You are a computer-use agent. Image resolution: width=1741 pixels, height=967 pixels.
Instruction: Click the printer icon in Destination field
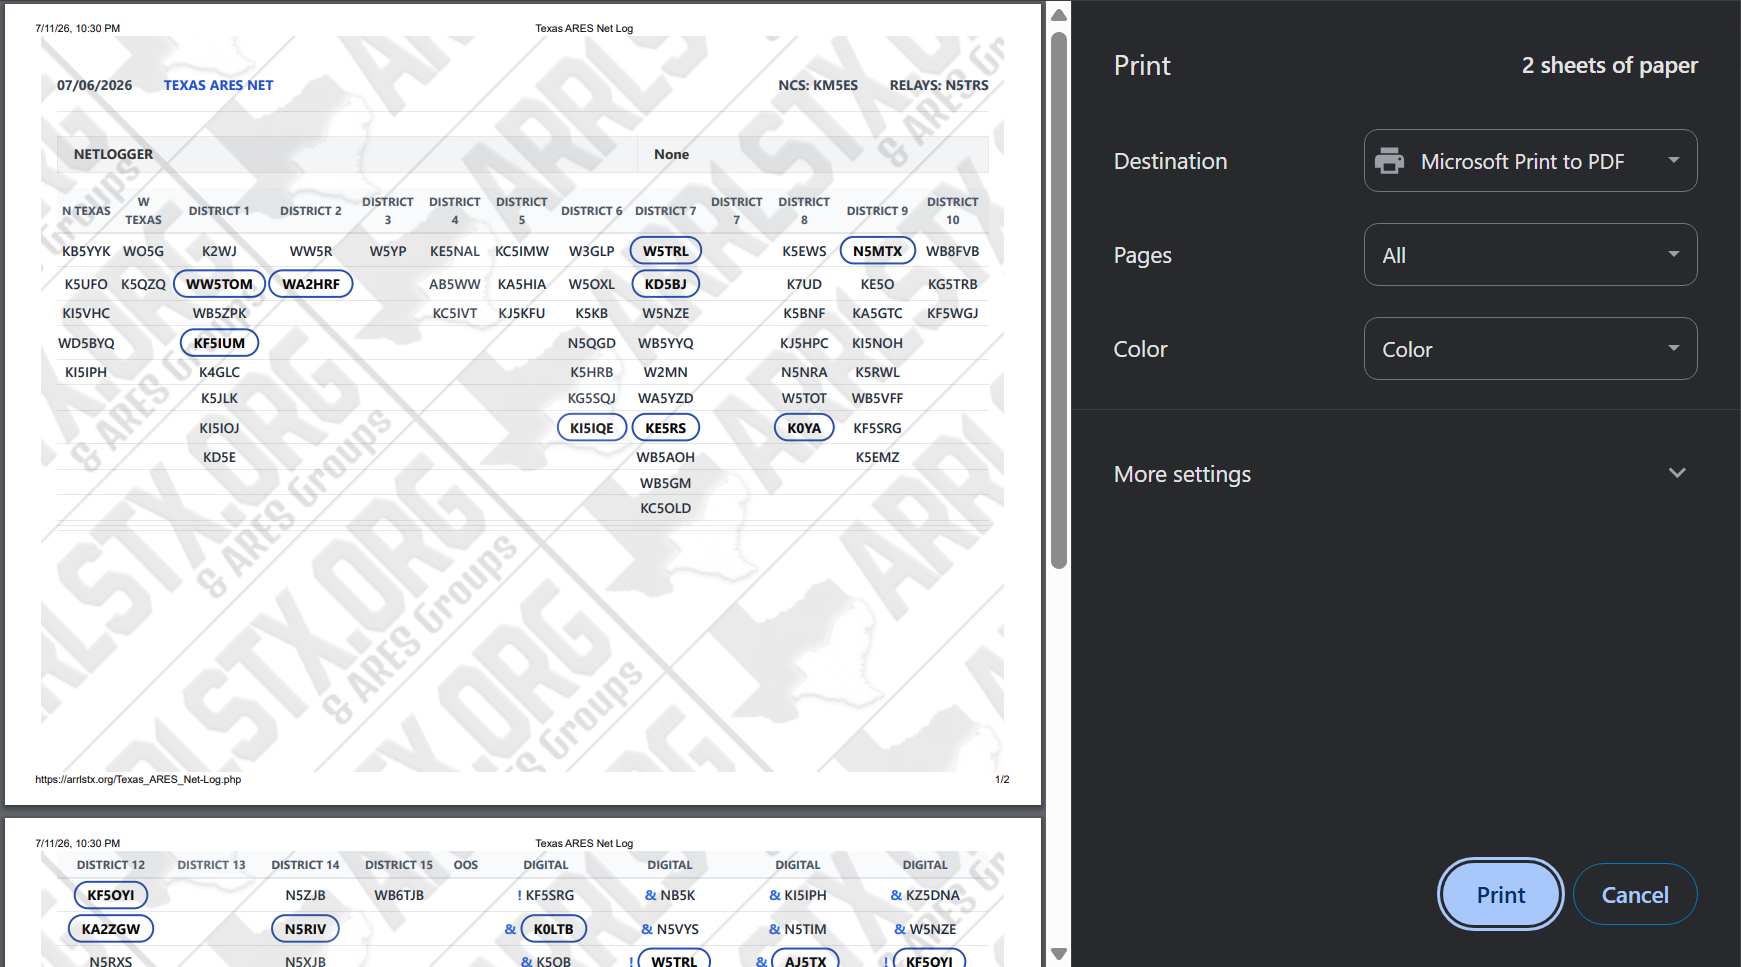click(x=1389, y=161)
